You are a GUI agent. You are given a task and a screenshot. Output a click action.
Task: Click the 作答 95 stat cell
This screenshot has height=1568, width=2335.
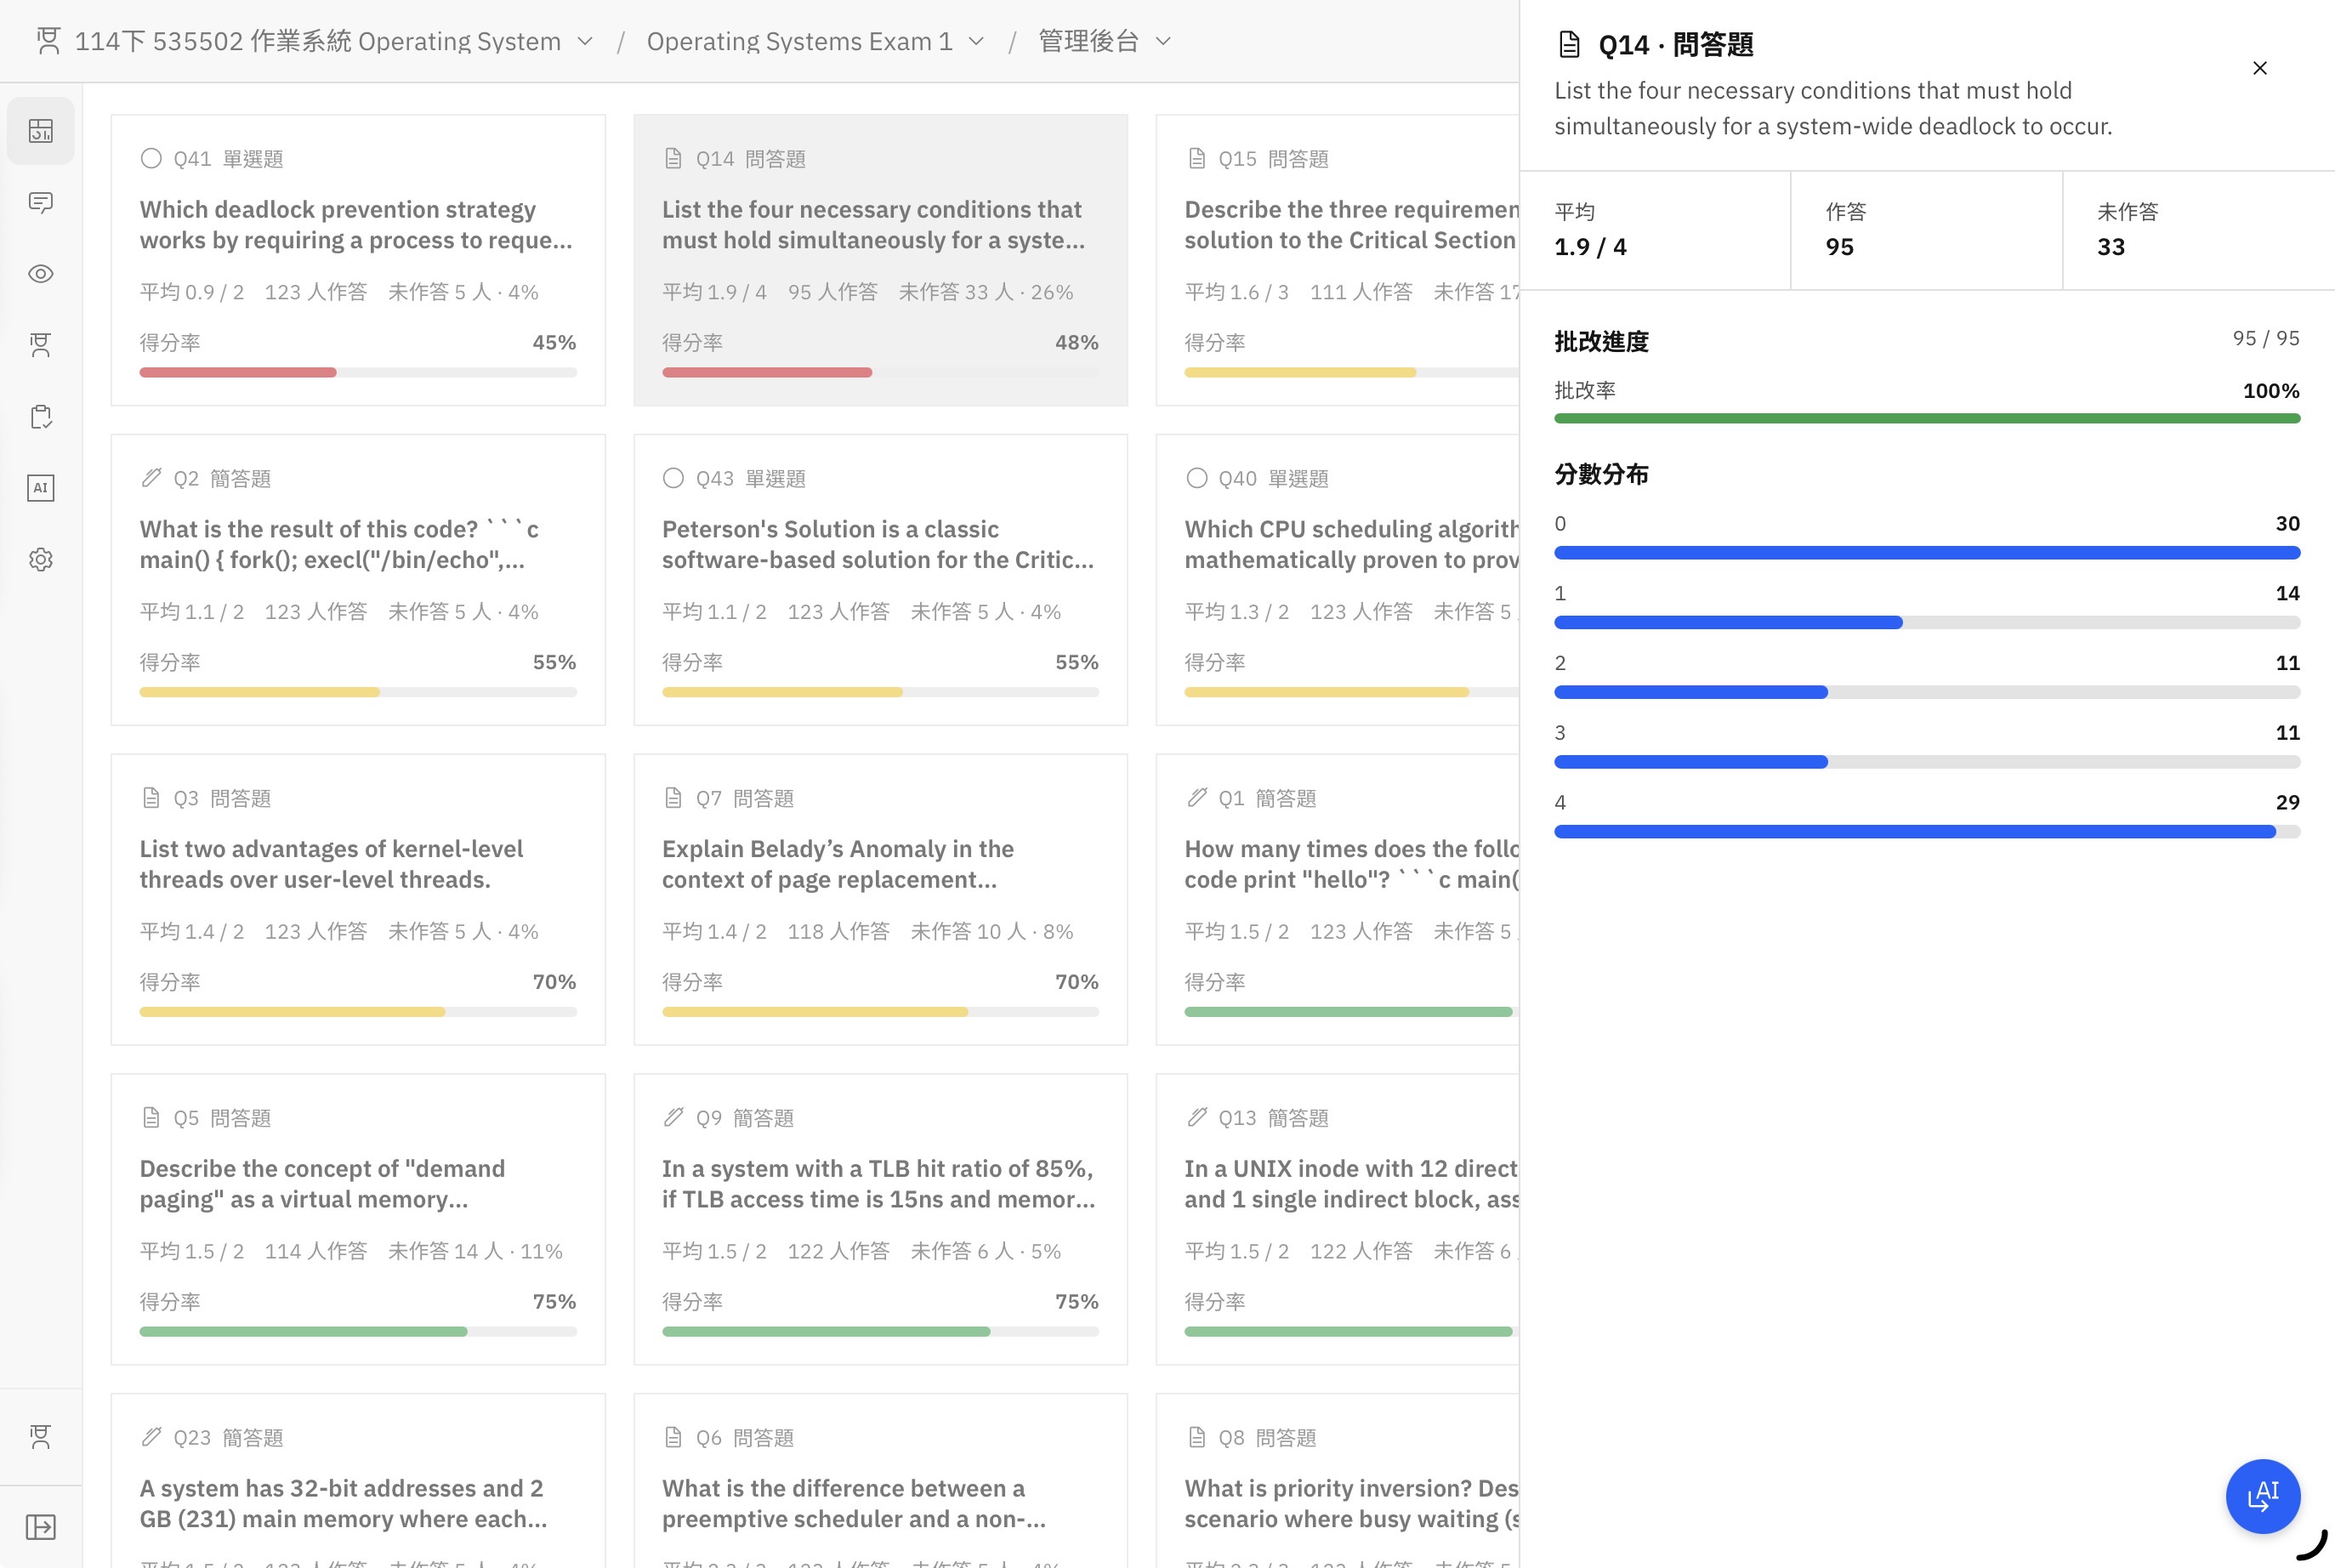pyautogui.click(x=1927, y=231)
